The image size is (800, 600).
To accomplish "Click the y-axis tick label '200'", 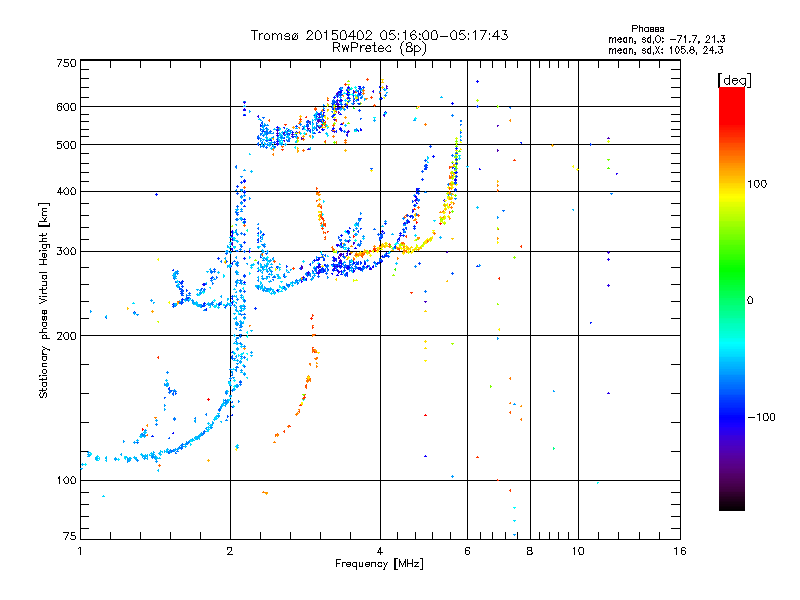I will click(x=66, y=336).
